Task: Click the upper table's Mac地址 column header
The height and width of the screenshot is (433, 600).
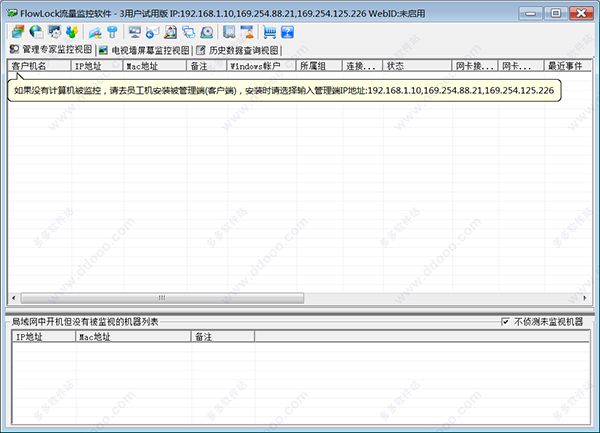Action: point(155,66)
